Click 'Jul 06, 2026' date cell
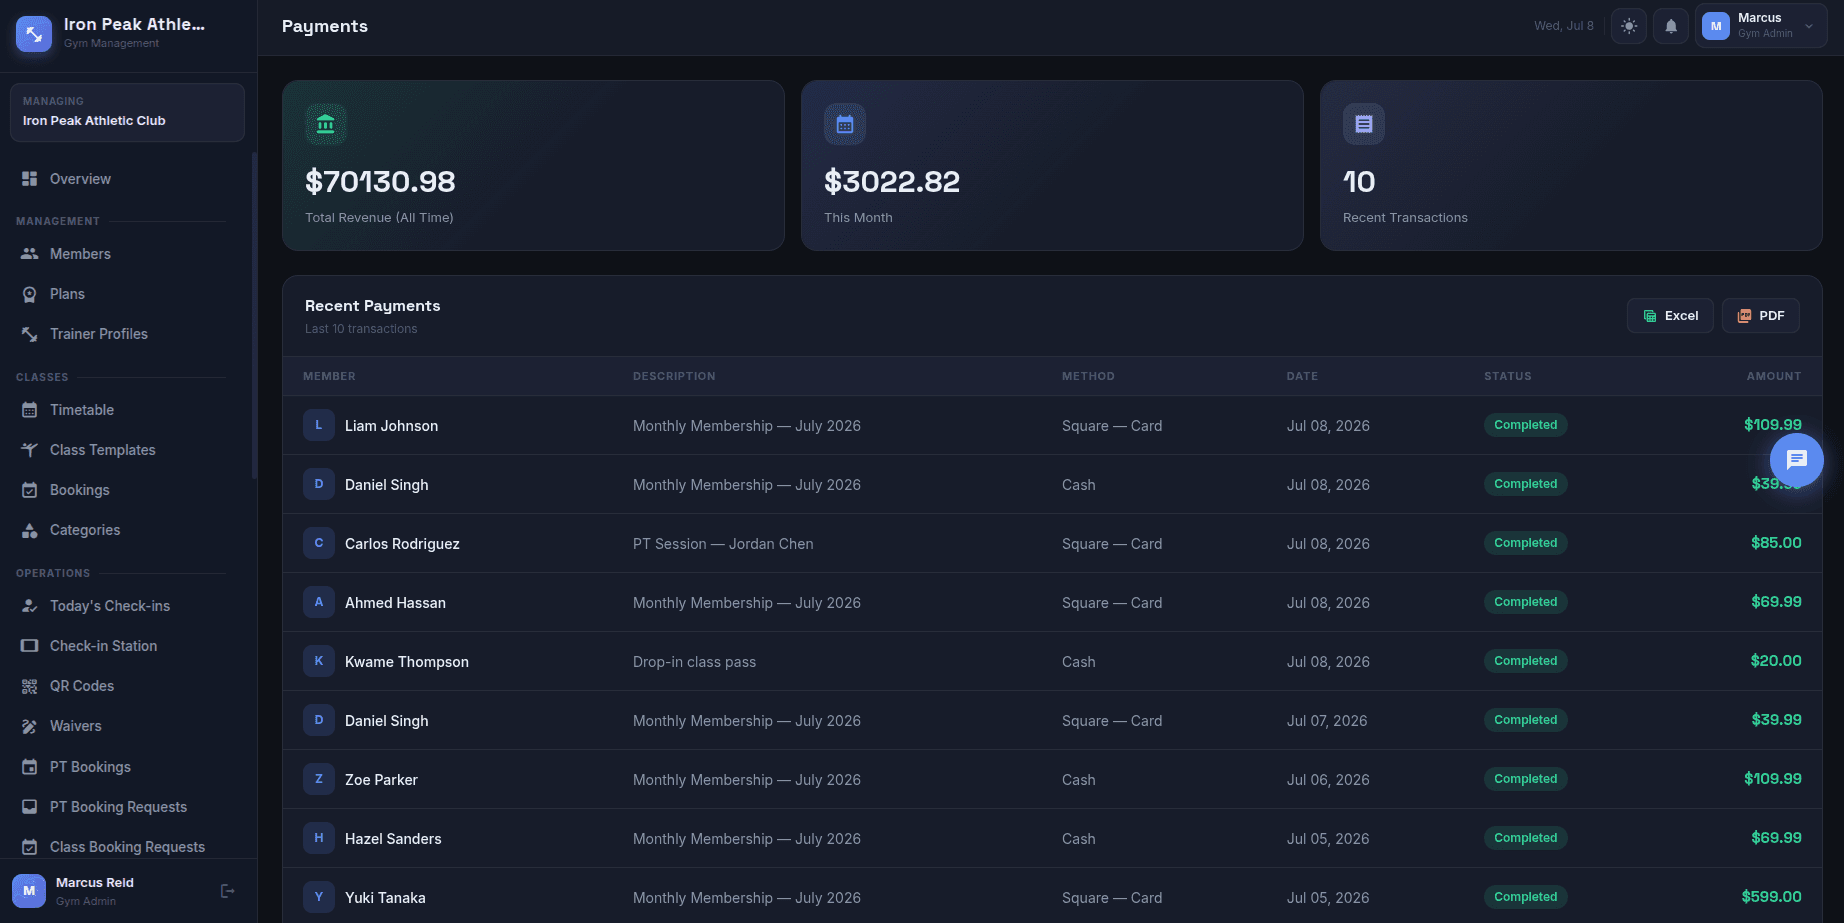Screen dimensions: 1844x923 (1328, 780)
